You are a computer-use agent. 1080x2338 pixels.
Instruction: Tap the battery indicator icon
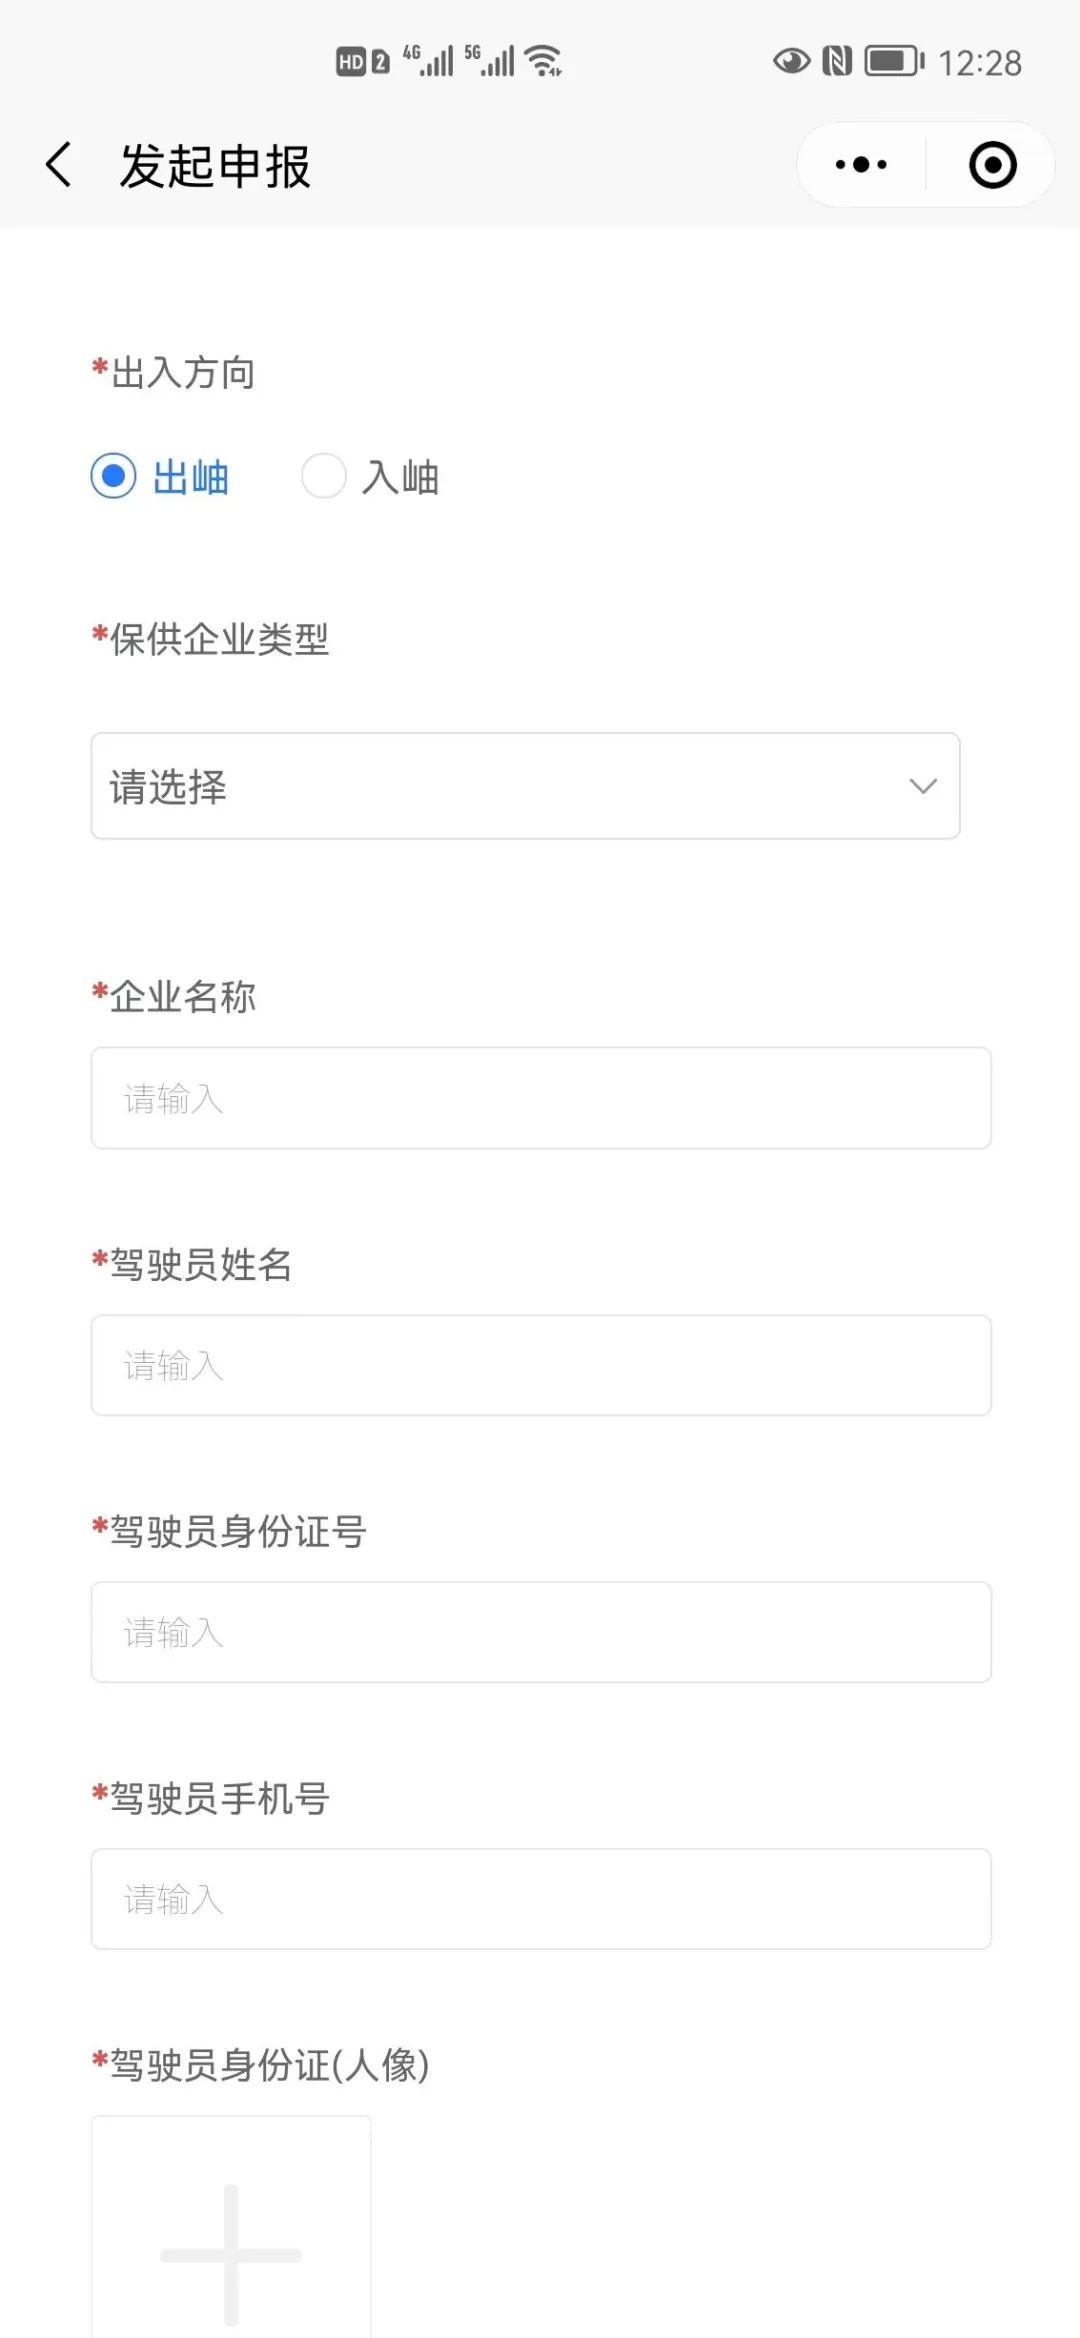coord(894,61)
